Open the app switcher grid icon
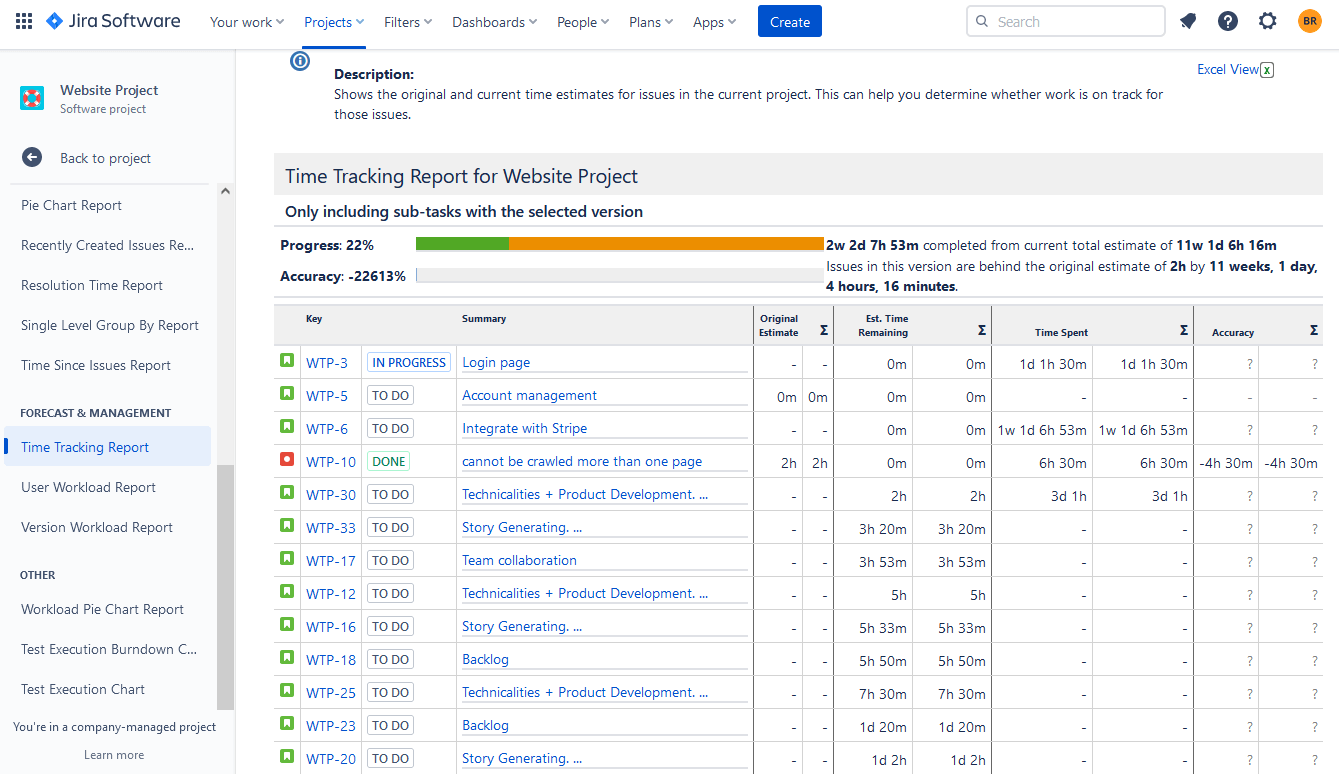This screenshot has height=774, width=1339. coord(24,21)
